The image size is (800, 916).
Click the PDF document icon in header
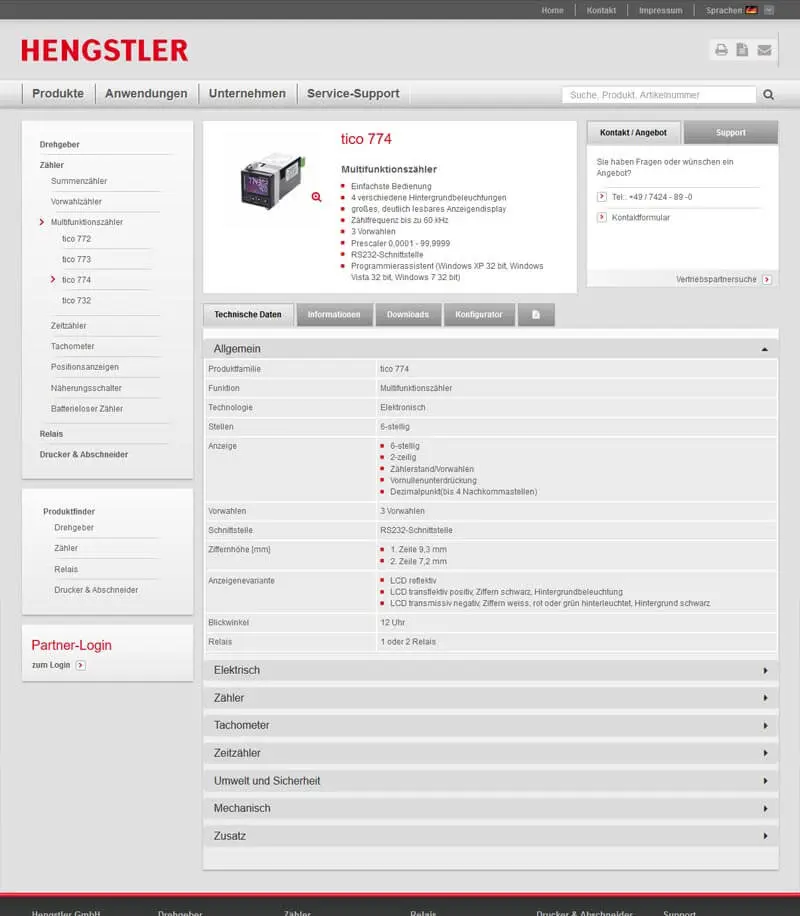[742, 50]
